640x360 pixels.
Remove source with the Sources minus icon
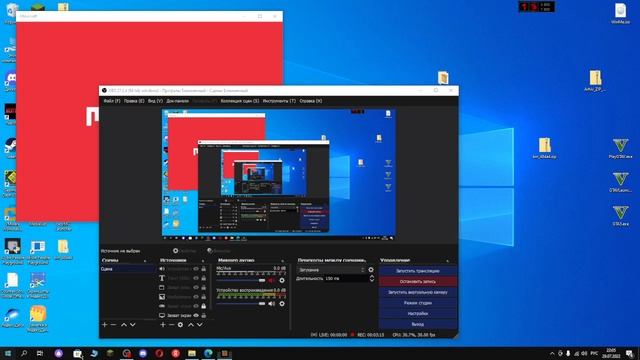[x=172, y=324]
